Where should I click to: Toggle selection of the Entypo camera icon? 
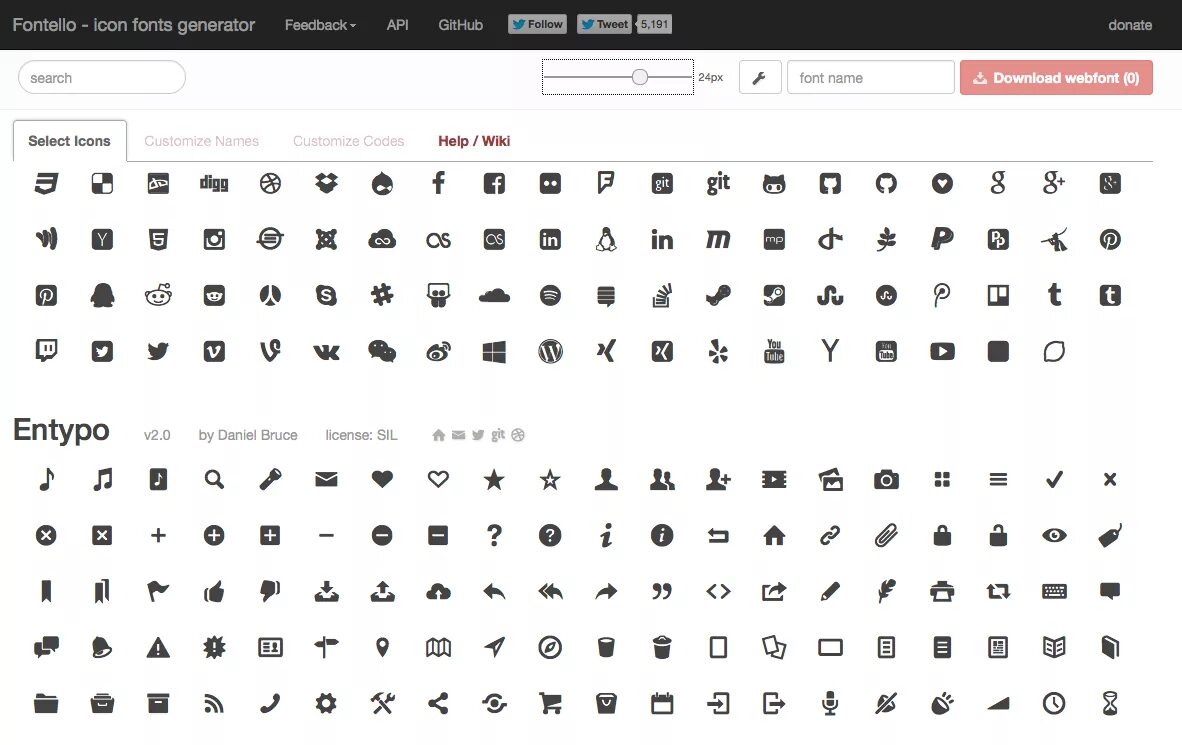point(885,479)
